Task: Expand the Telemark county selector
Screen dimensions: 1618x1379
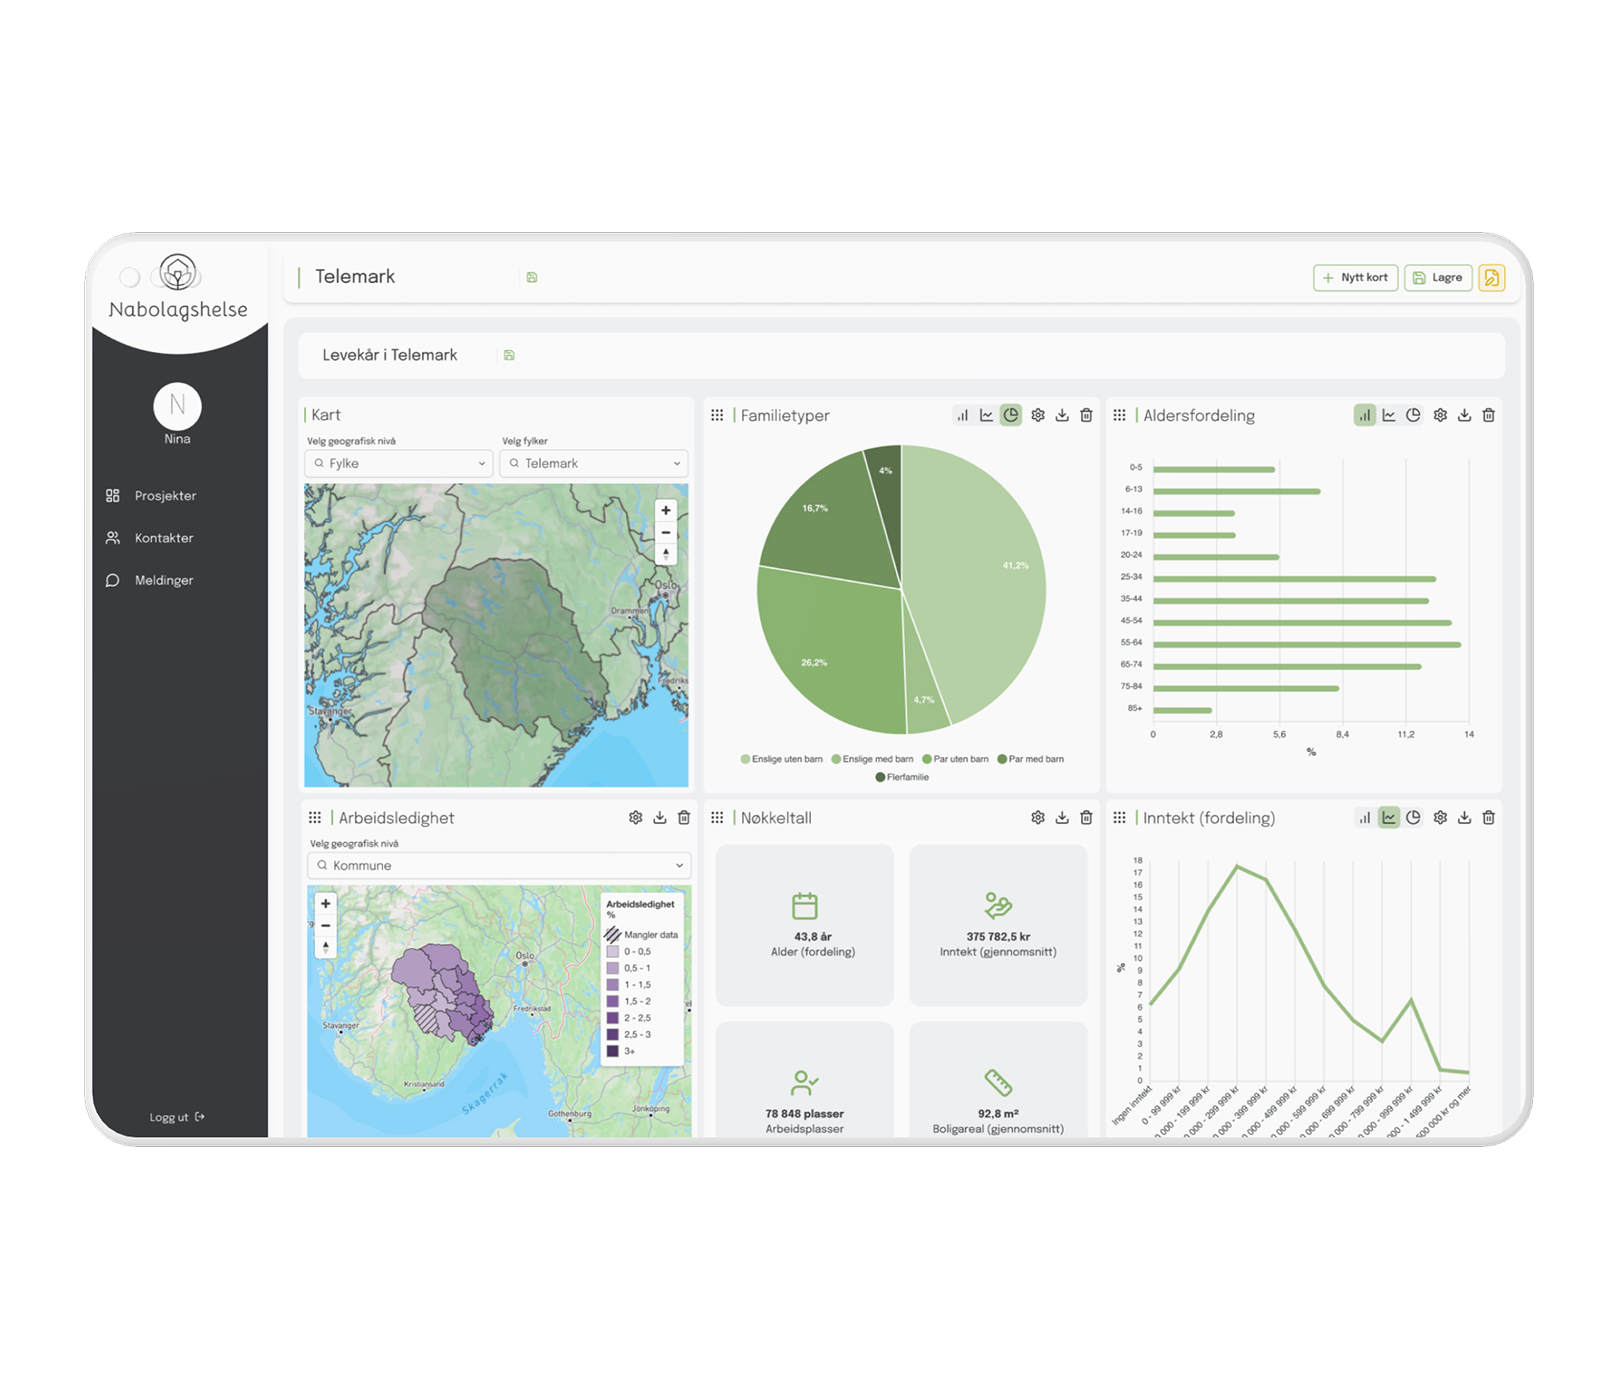Action: (x=594, y=463)
